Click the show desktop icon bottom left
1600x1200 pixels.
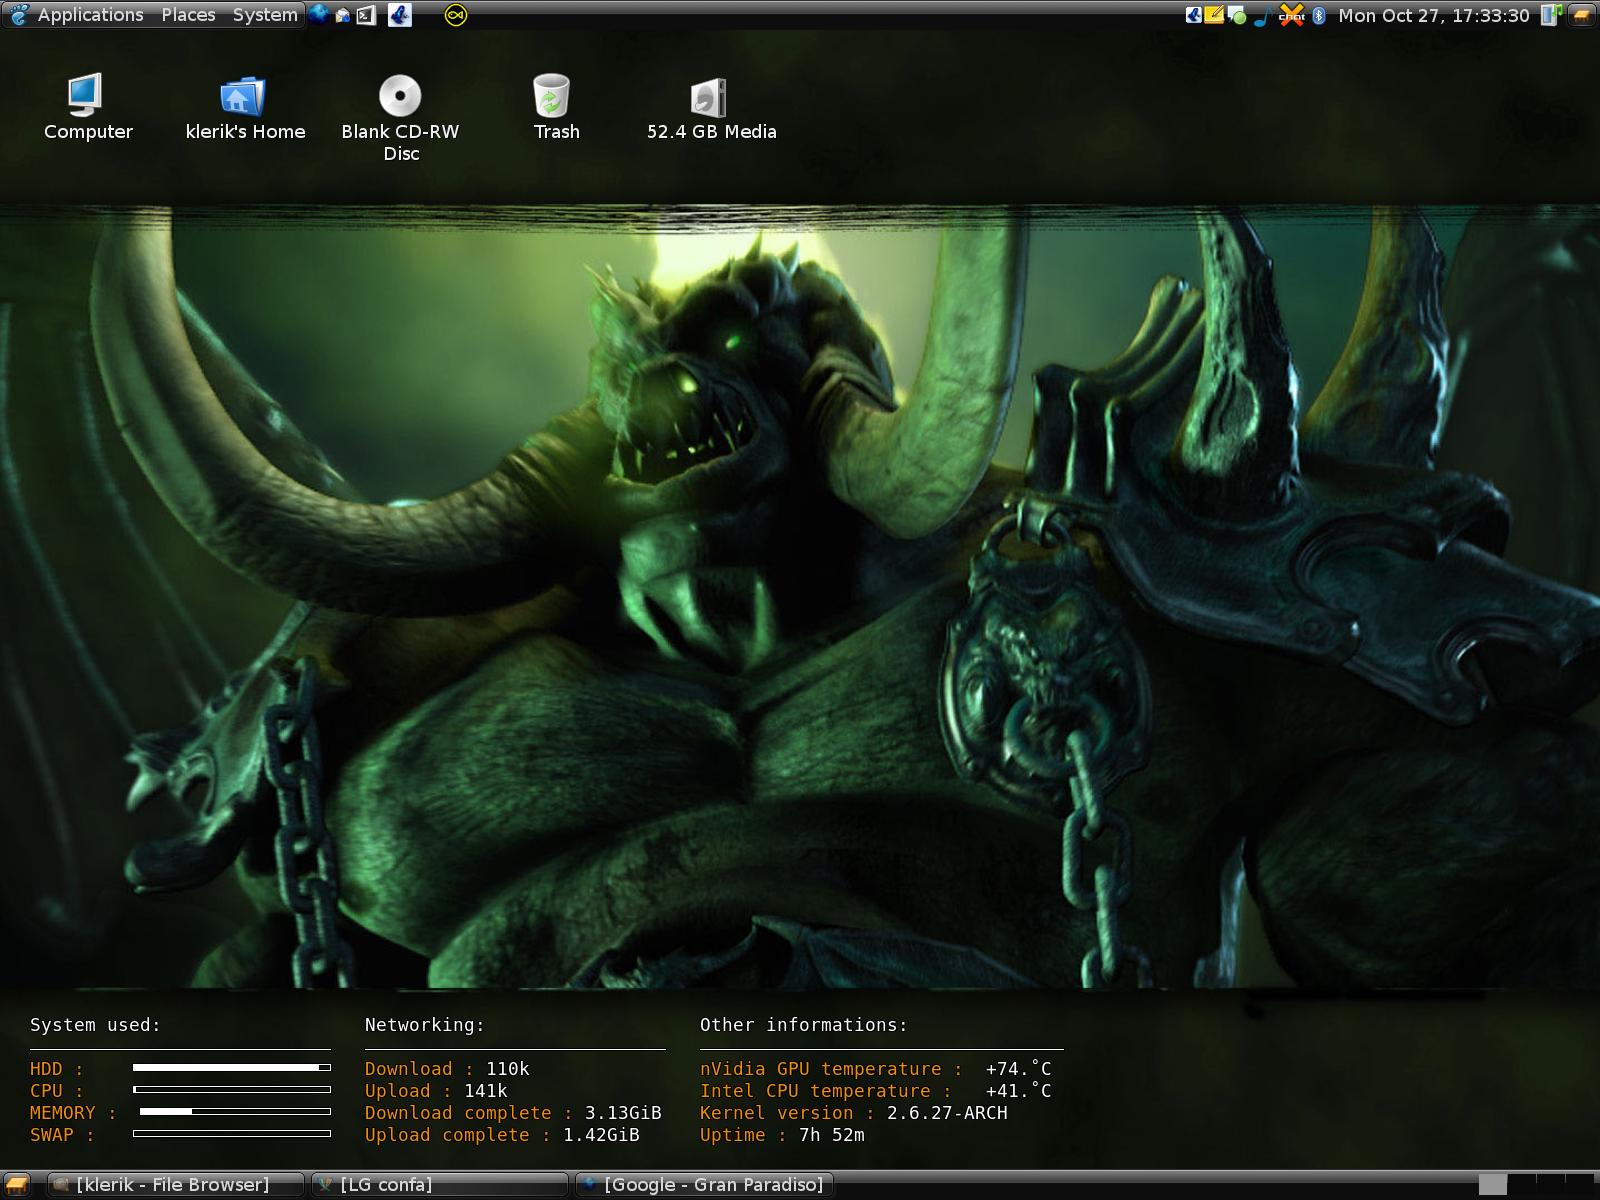point(17,1185)
